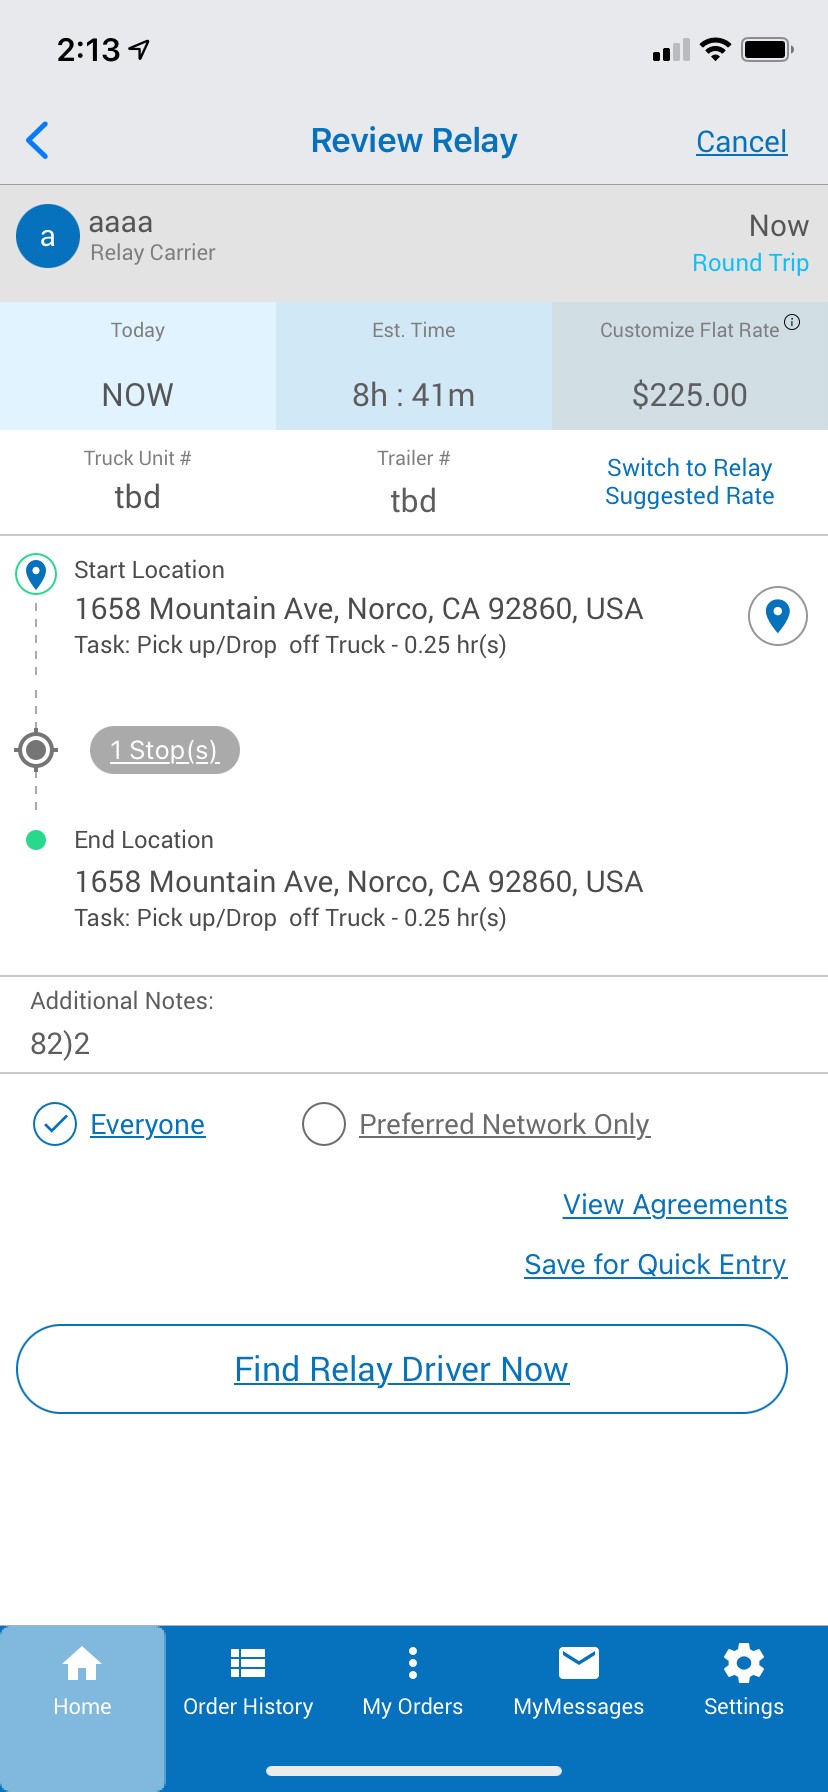828x1792 pixels.
Task: Edit the $225.00 flat rate field
Action: [689, 395]
